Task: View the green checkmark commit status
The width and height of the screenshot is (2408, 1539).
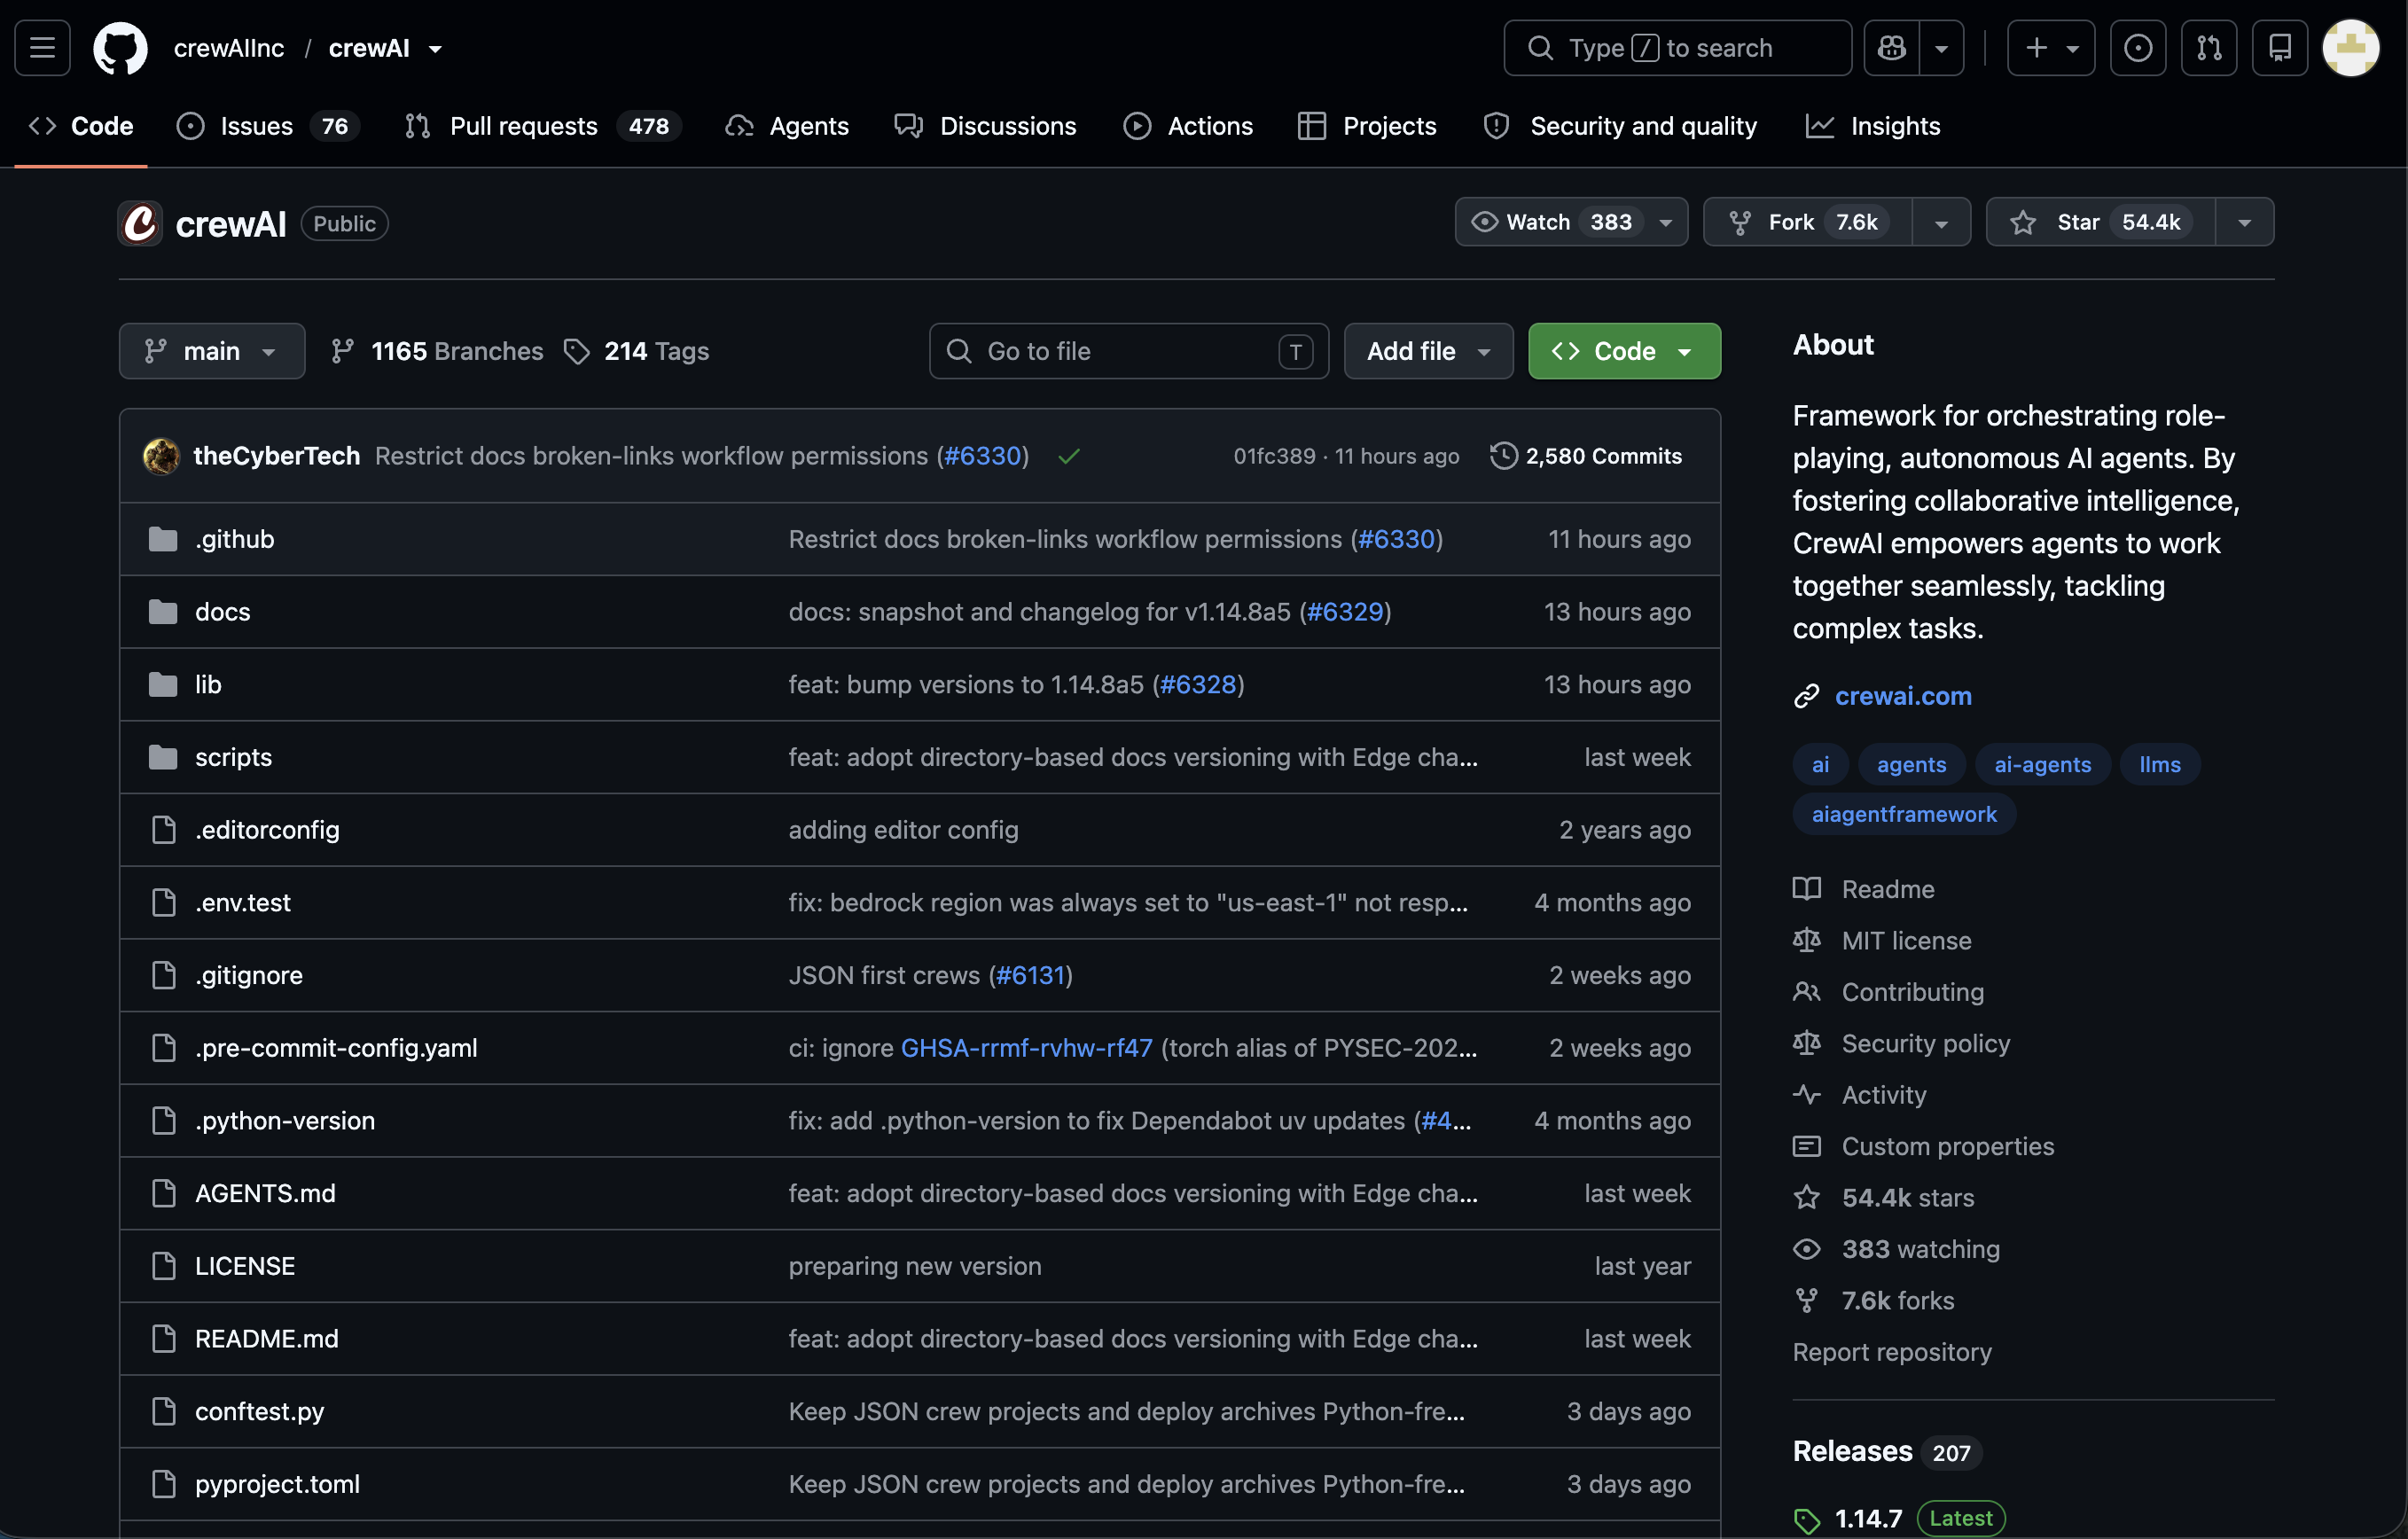Action: point(1068,456)
